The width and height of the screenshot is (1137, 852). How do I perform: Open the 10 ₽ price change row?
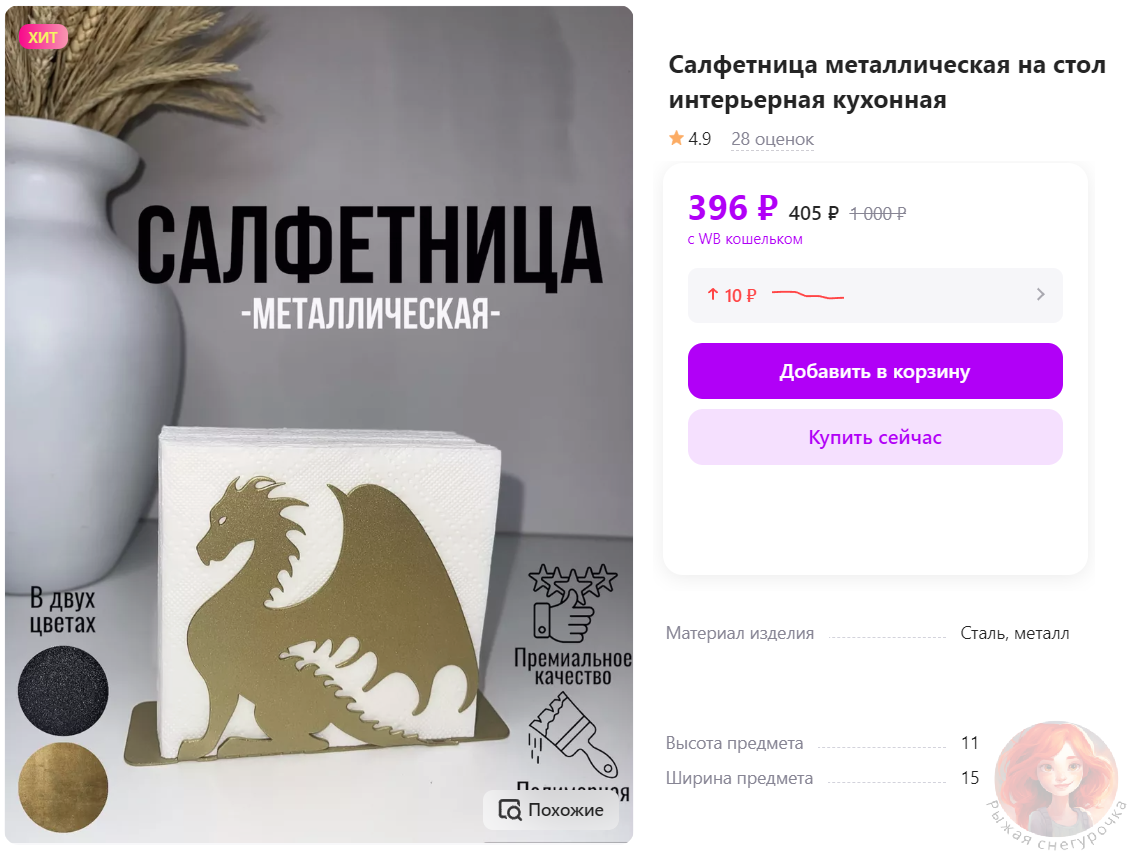point(875,295)
